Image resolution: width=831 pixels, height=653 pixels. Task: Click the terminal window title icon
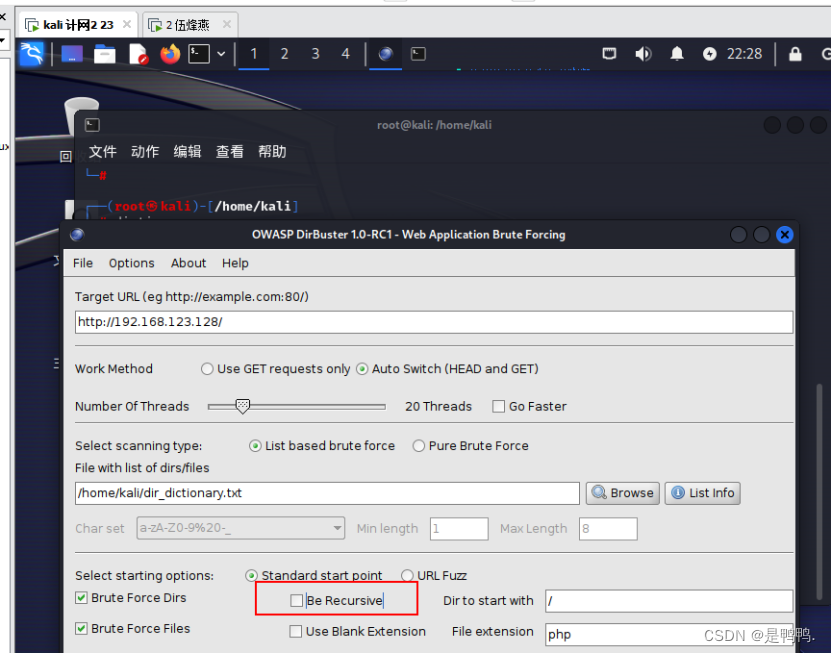click(92, 125)
